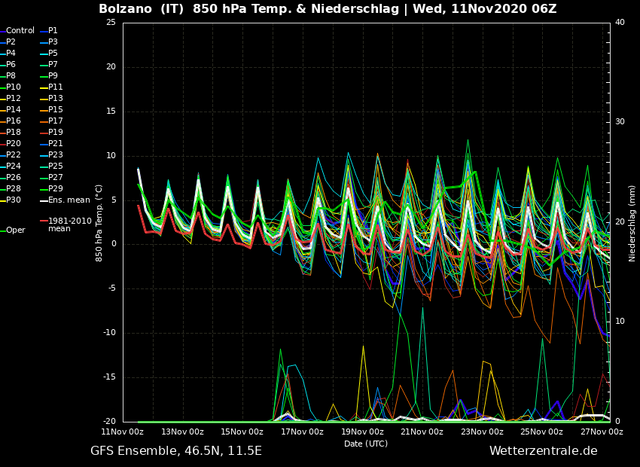Click the P24 legend entry

click(x=11, y=166)
